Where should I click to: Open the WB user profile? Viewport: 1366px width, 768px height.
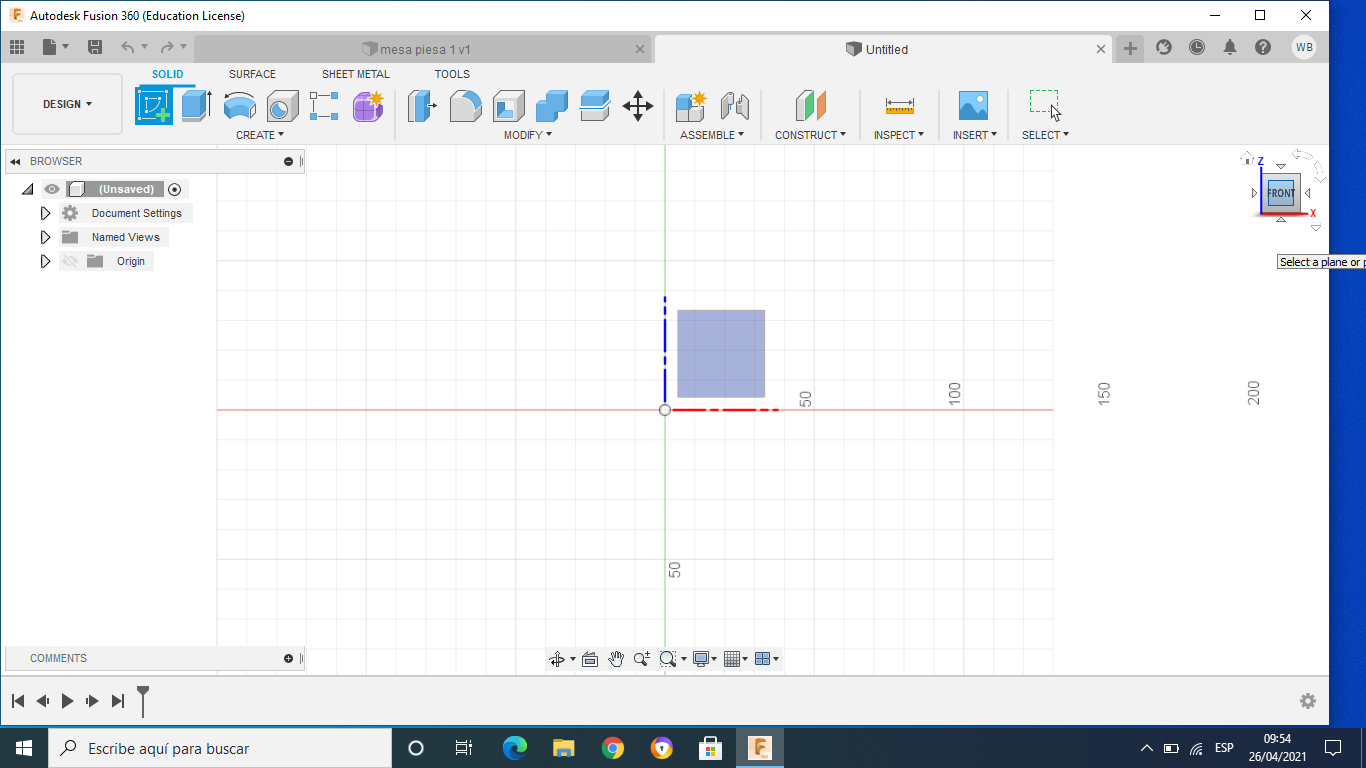(1304, 47)
